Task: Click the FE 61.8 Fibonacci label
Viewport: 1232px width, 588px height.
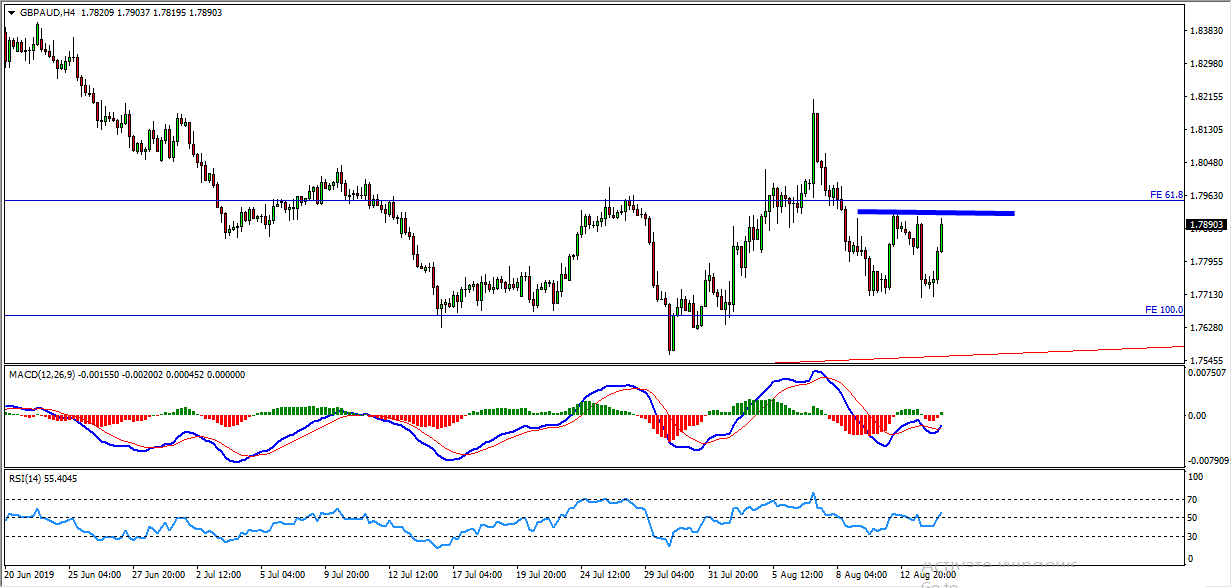Action: click(1166, 194)
